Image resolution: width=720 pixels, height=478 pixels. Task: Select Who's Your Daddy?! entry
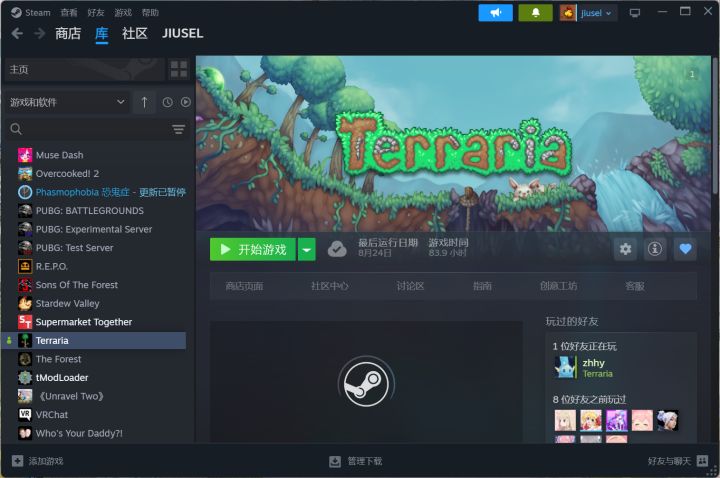point(101,433)
